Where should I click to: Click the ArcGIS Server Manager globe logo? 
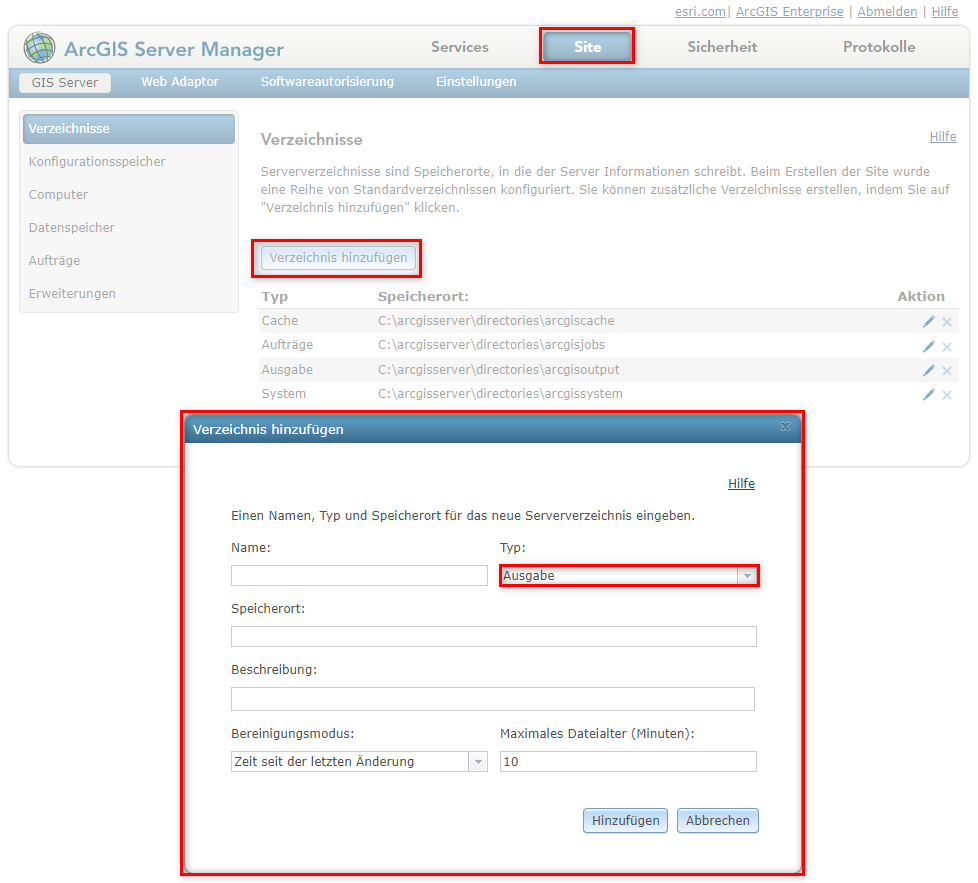pos(39,48)
